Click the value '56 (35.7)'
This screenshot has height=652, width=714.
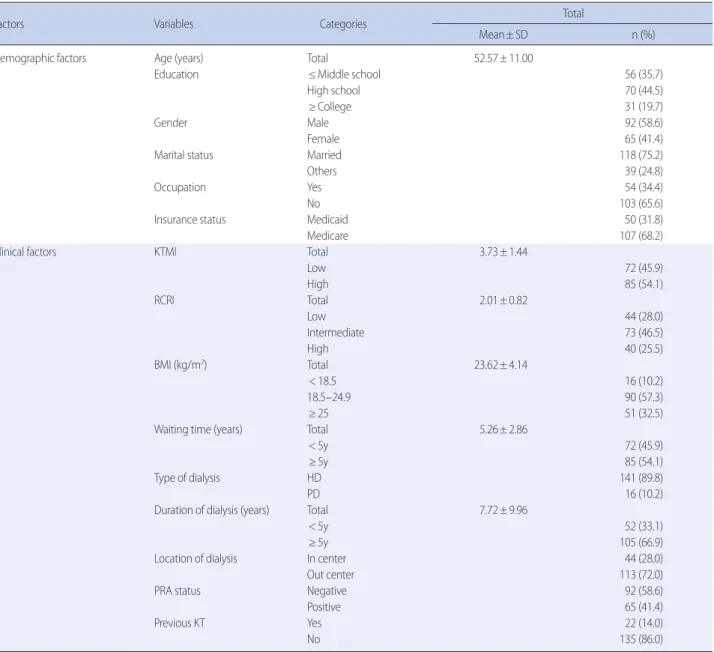[x=643, y=74]
